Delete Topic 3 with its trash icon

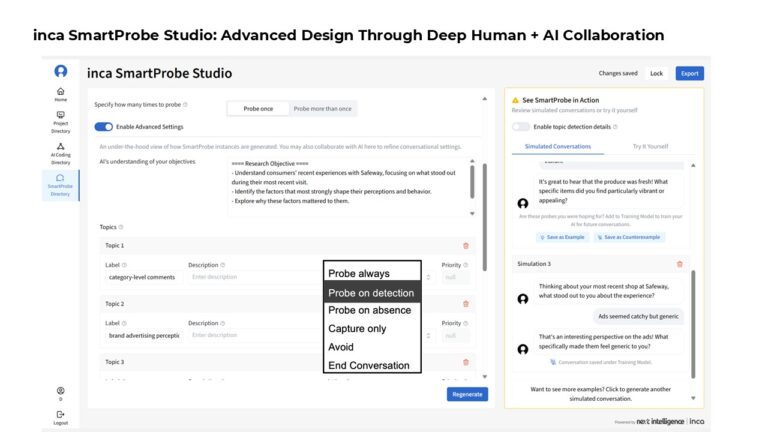(466, 362)
